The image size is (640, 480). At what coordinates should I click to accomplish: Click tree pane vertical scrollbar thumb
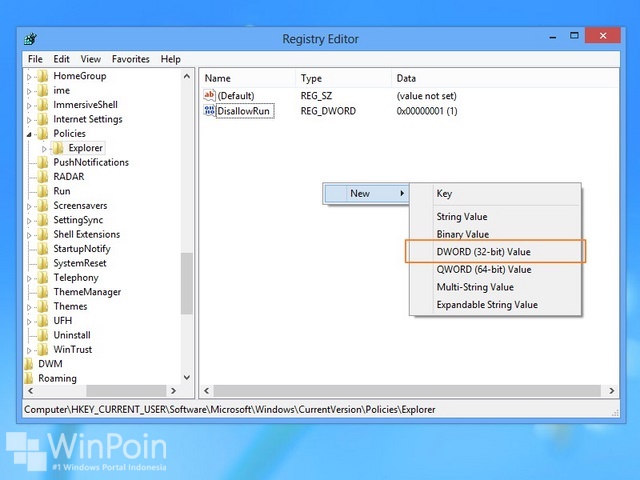tap(187, 283)
